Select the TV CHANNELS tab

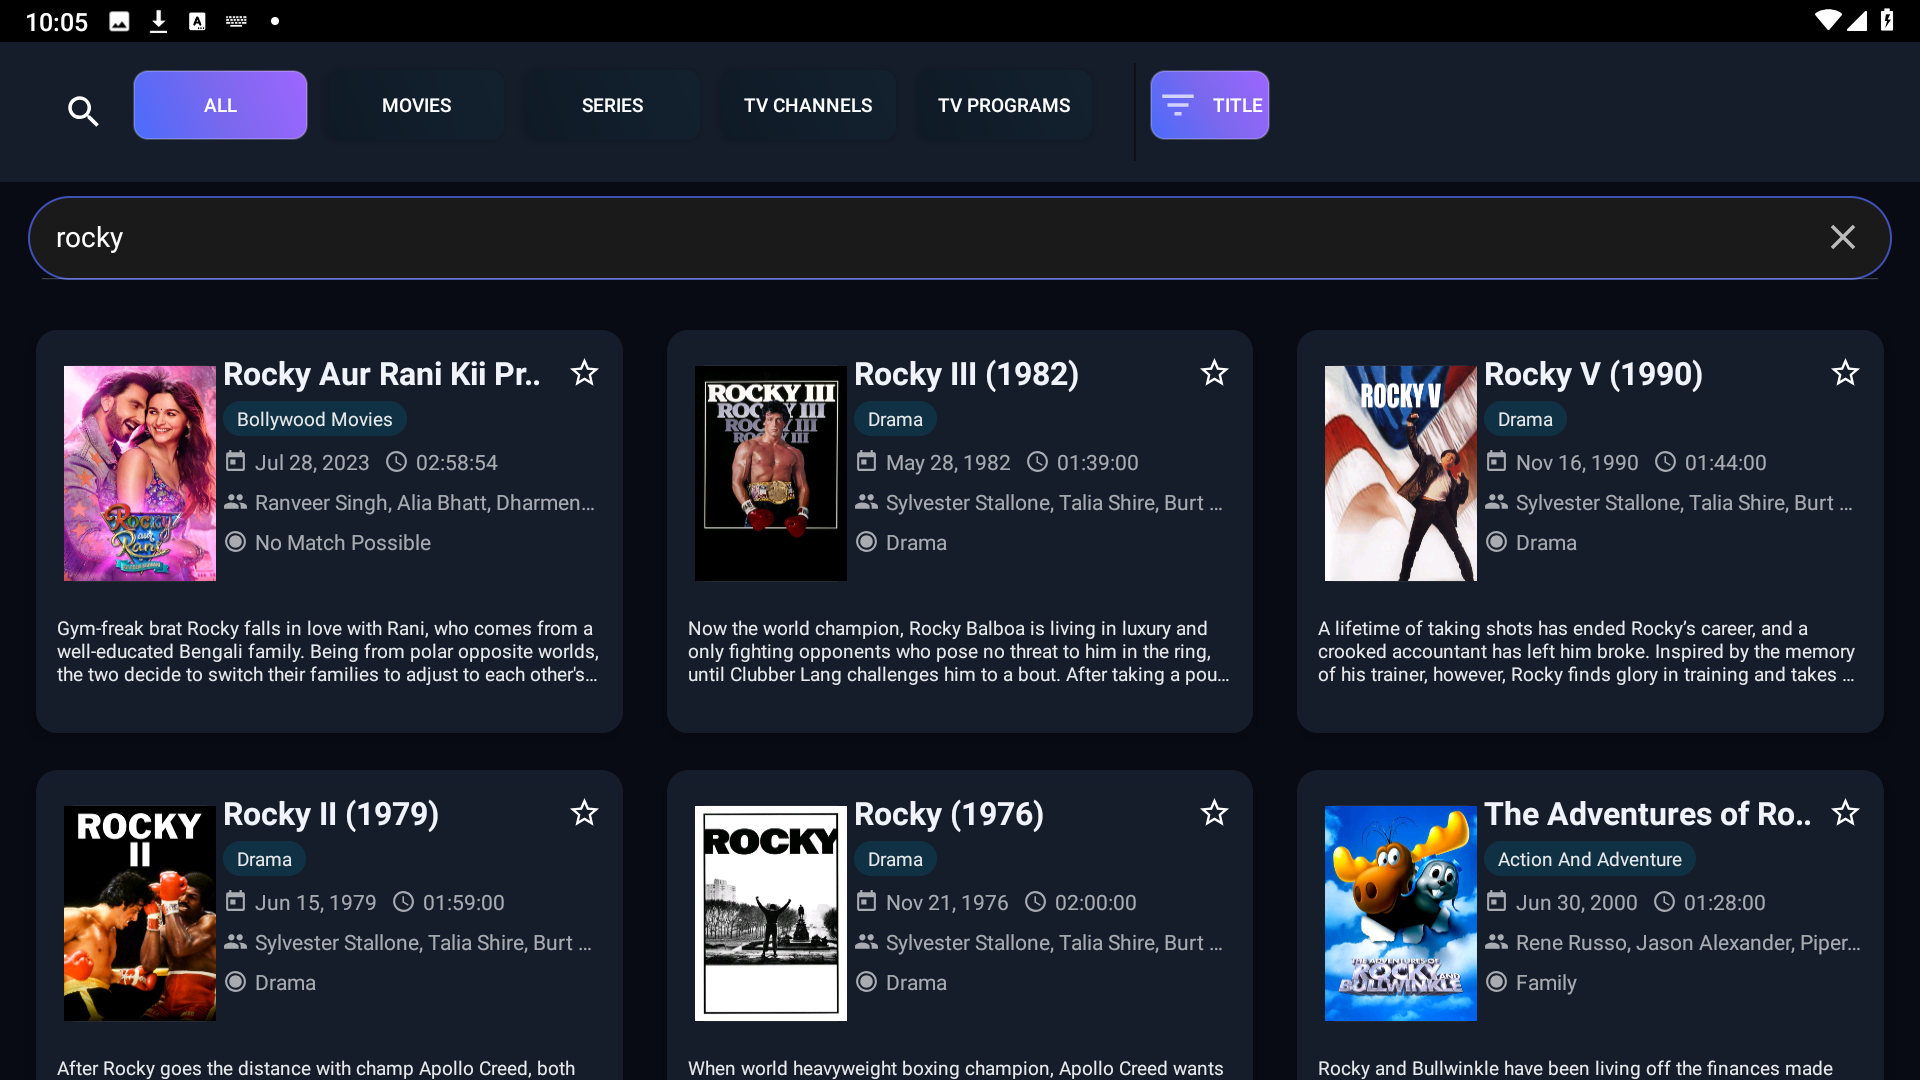coord(807,104)
